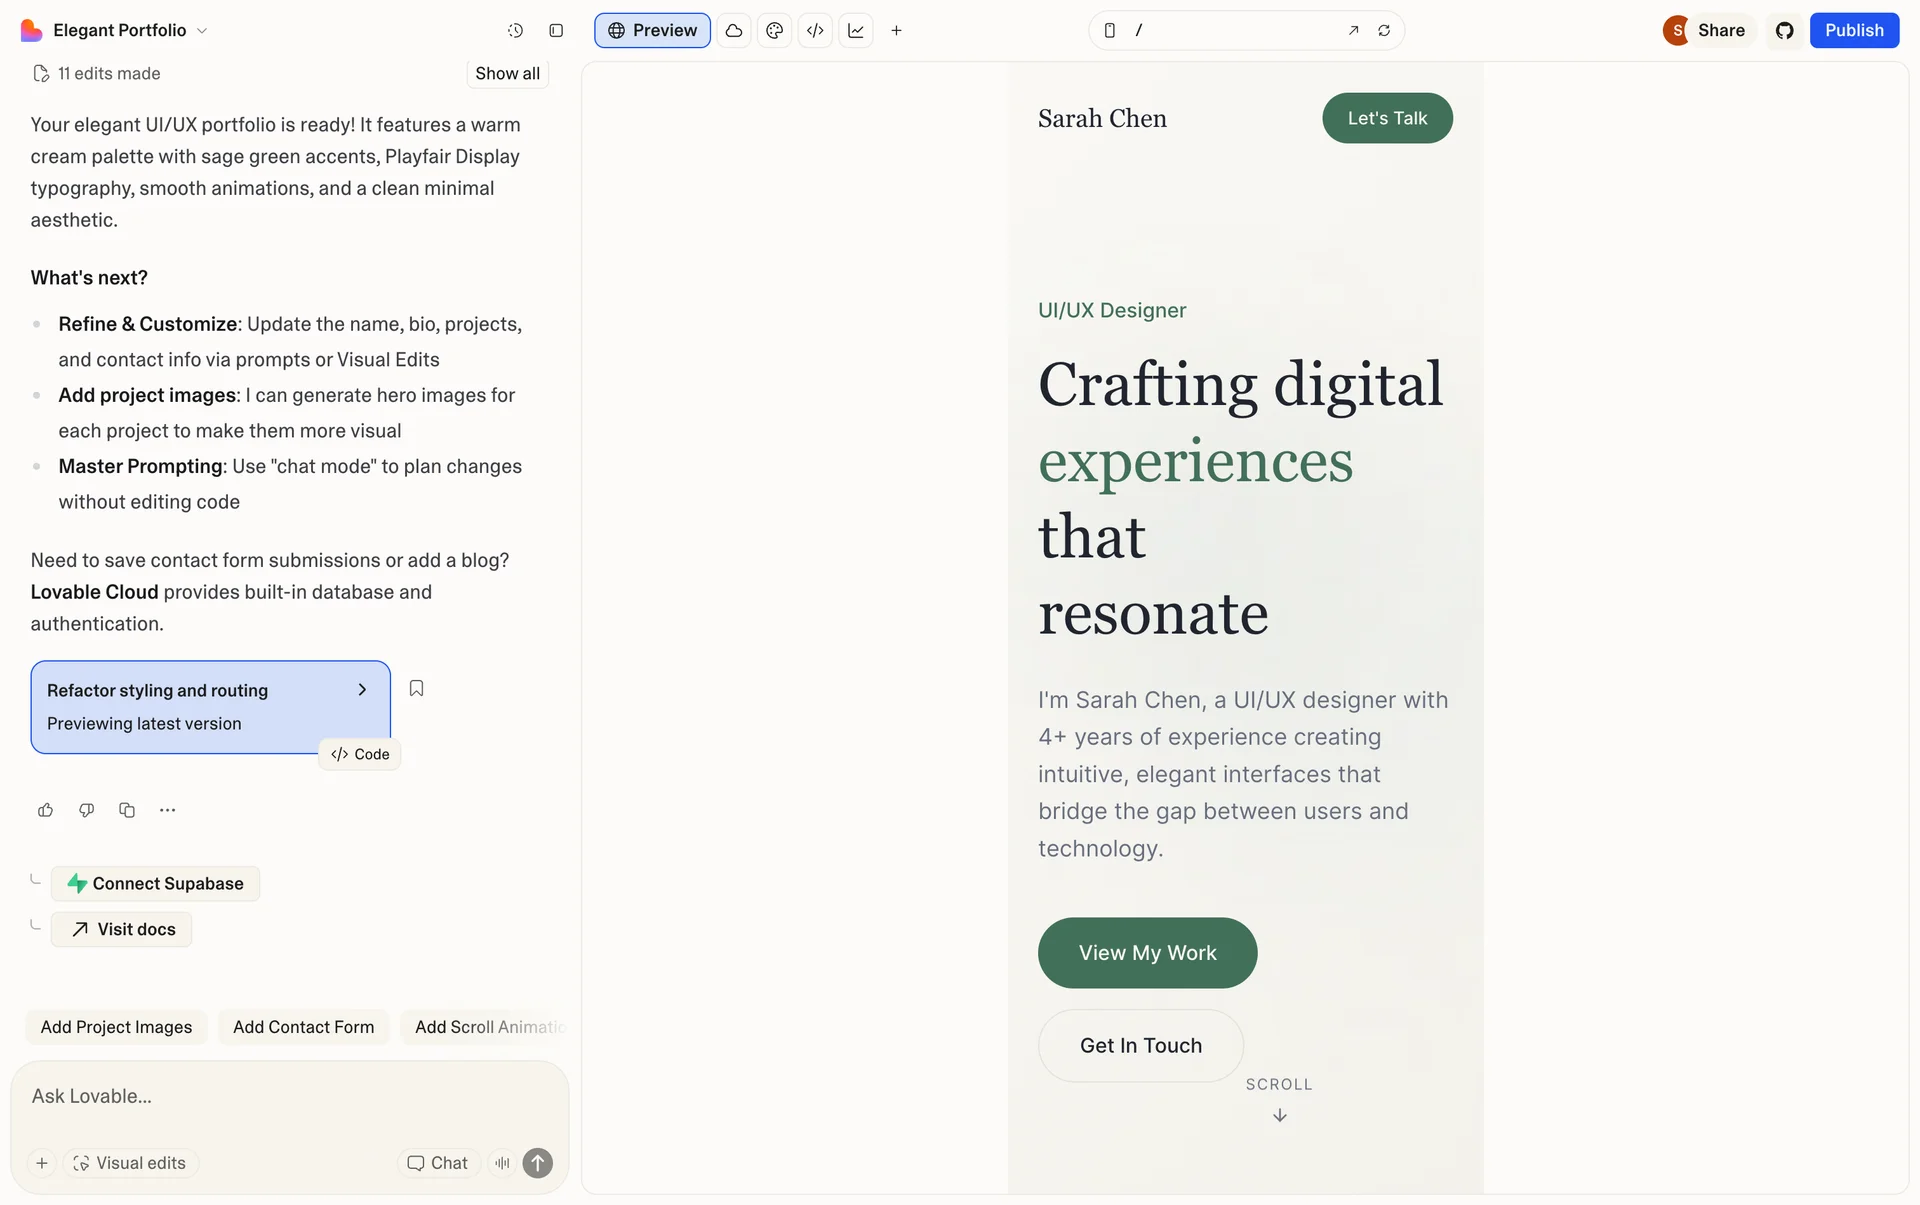Screen dimensions: 1920x1205
Task: Select the Preview tab
Action: coord(652,30)
